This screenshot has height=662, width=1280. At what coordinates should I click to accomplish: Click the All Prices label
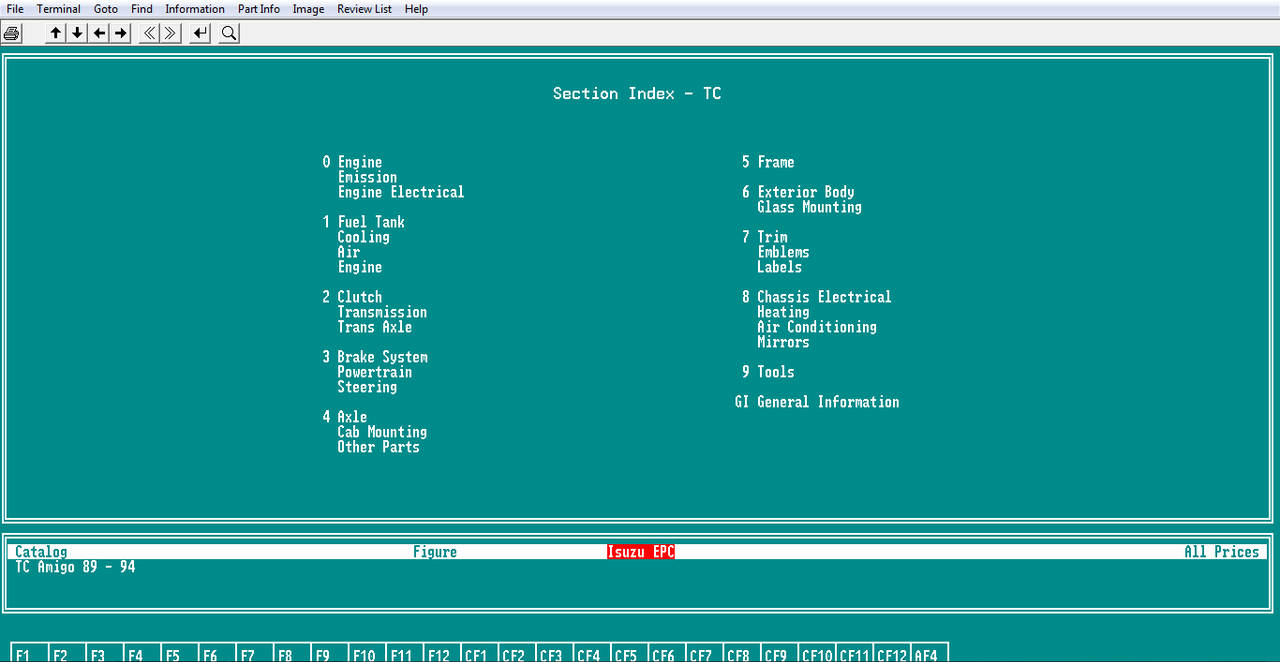(x=1222, y=552)
